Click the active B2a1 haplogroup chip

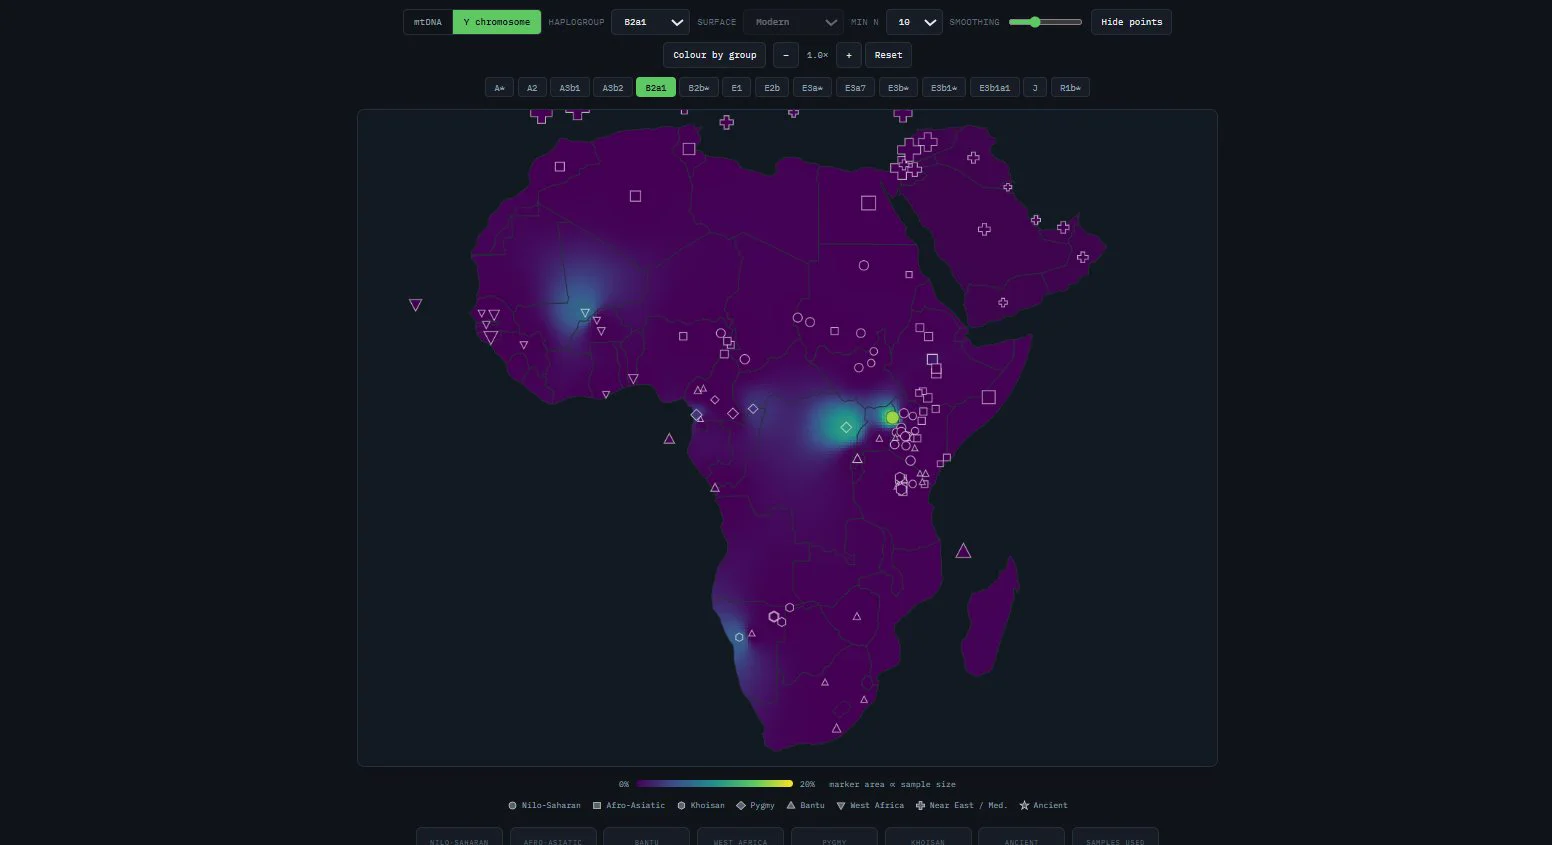pyautogui.click(x=656, y=88)
